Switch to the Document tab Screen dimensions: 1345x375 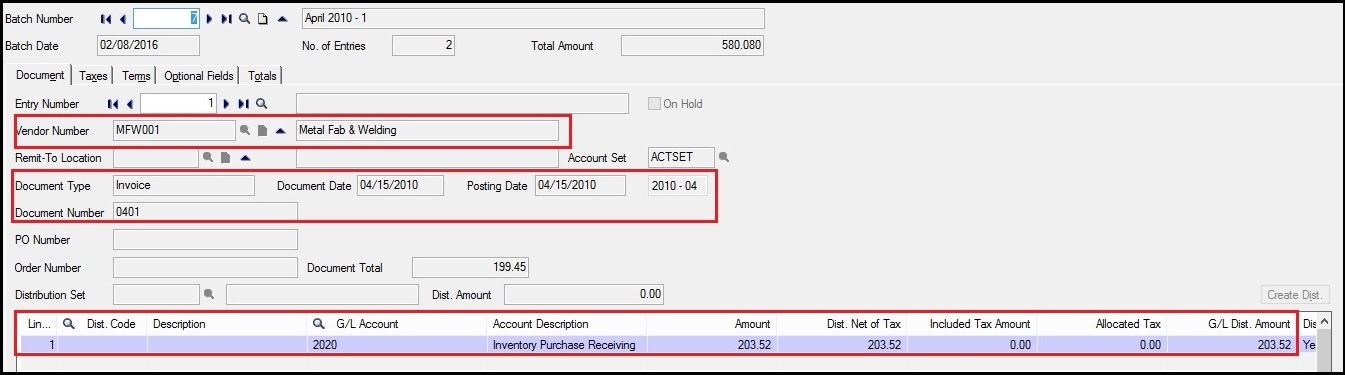tap(41, 75)
